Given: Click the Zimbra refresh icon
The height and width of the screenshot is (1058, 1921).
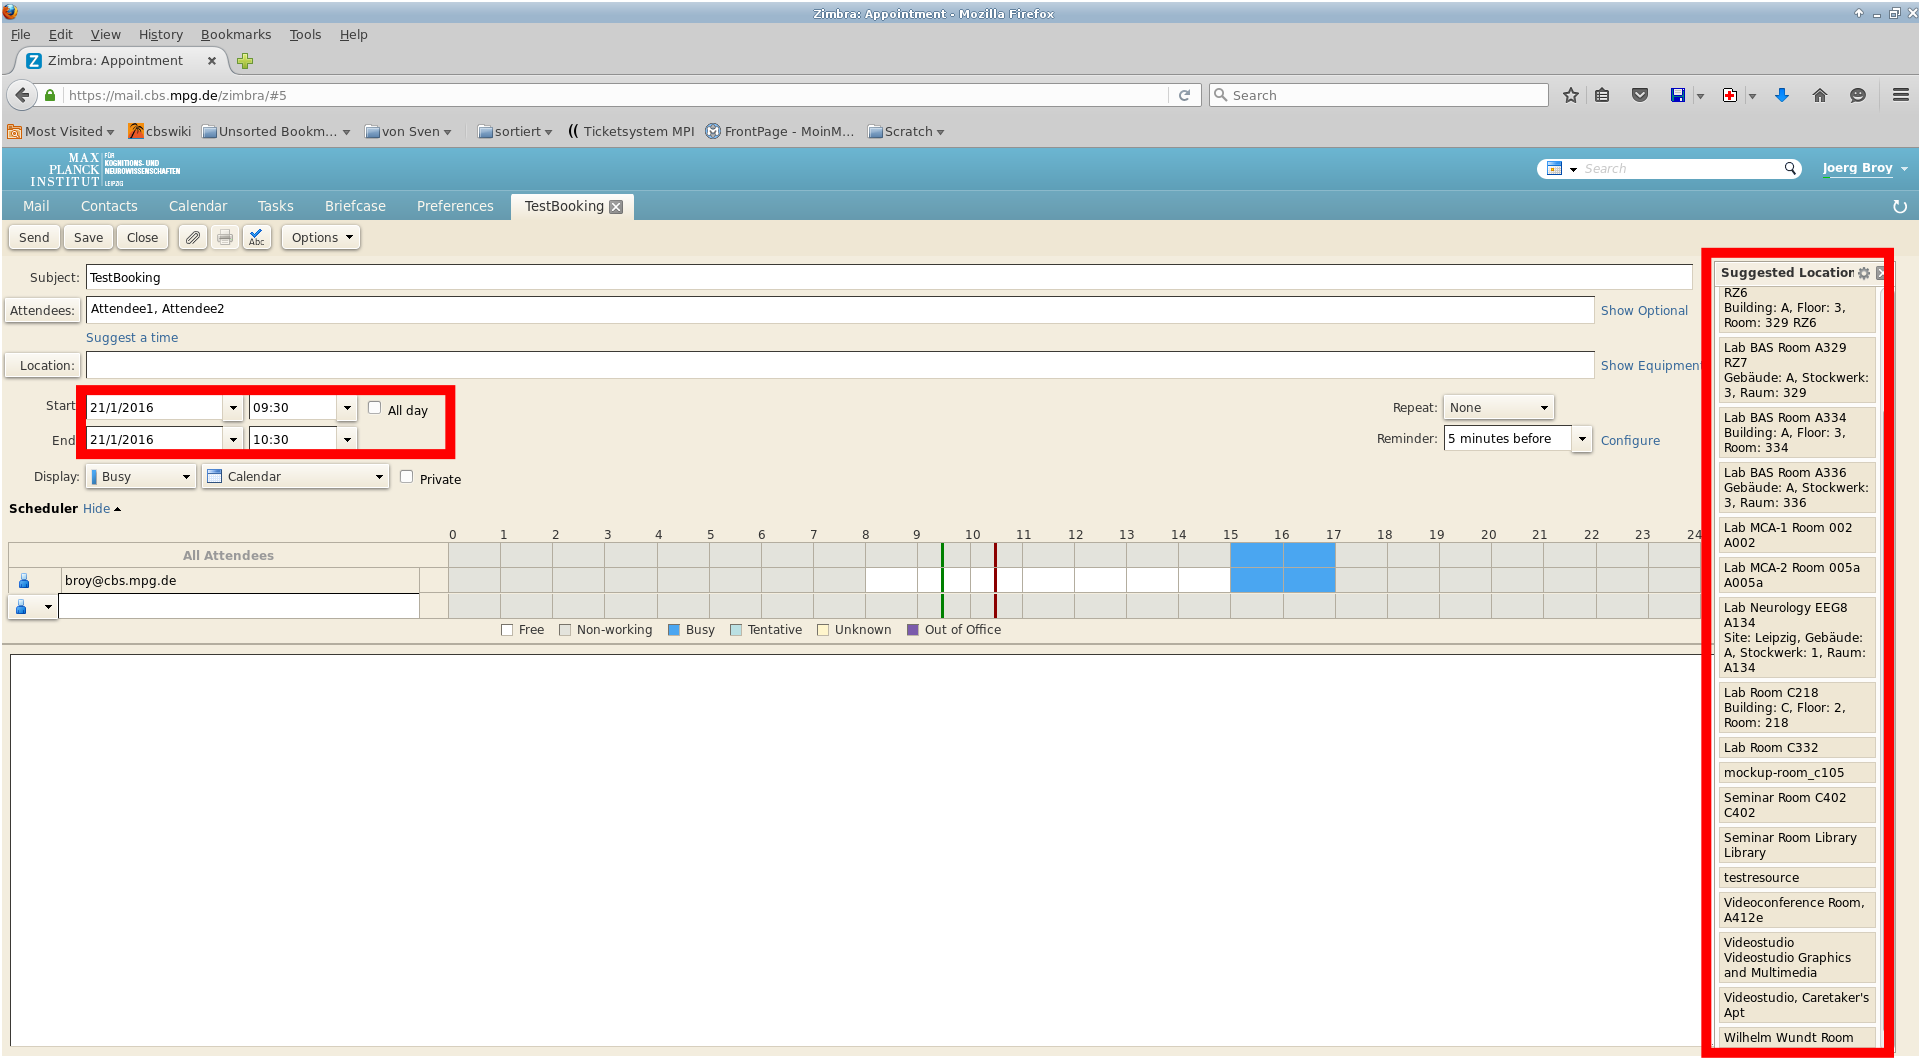Looking at the screenshot, I should 1900,207.
